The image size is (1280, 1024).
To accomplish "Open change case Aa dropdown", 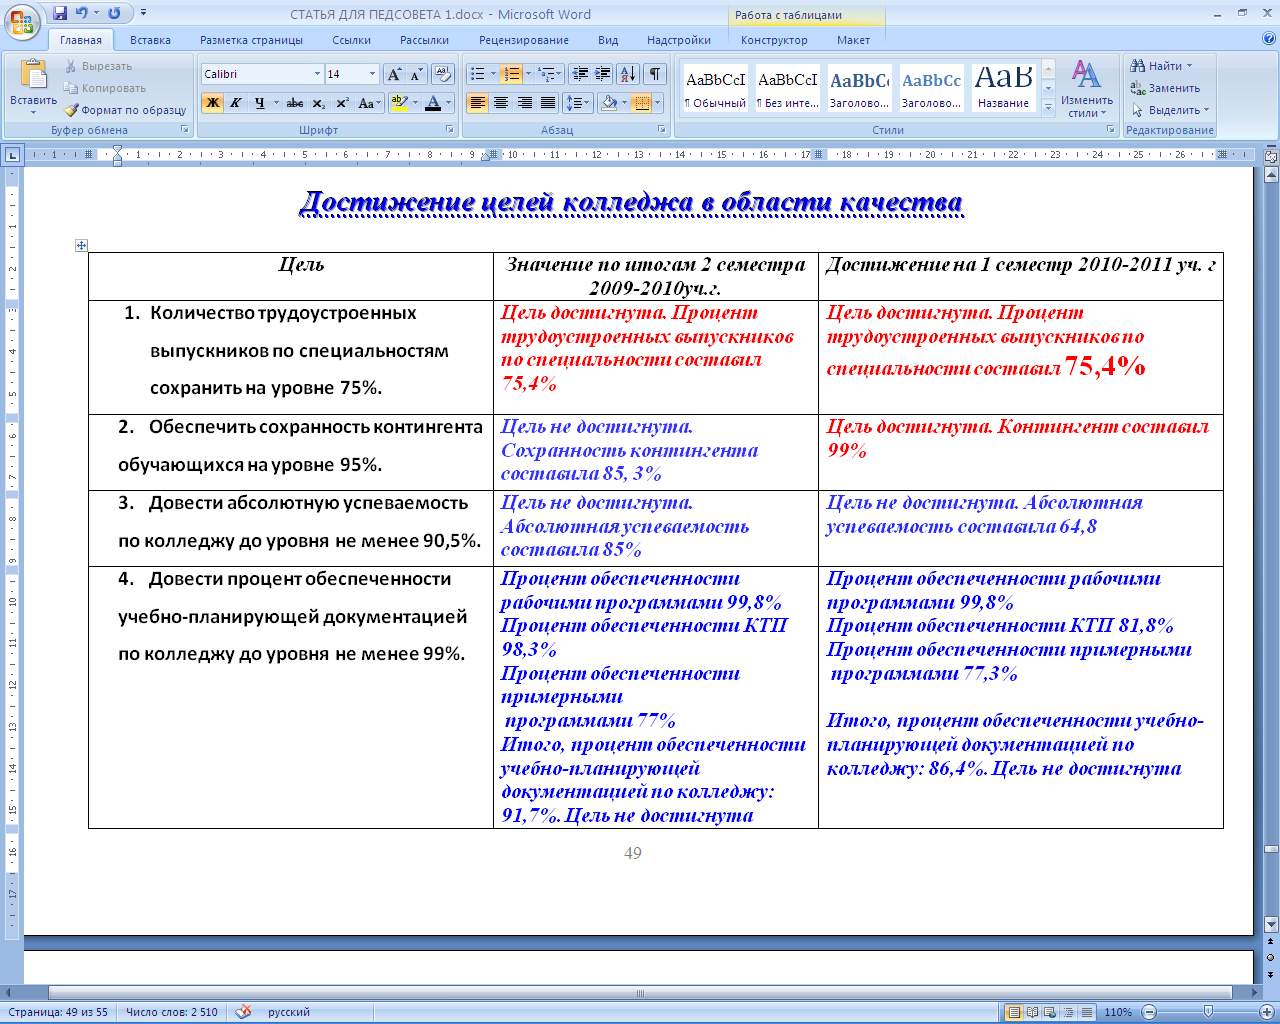I will tap(368, 103).
